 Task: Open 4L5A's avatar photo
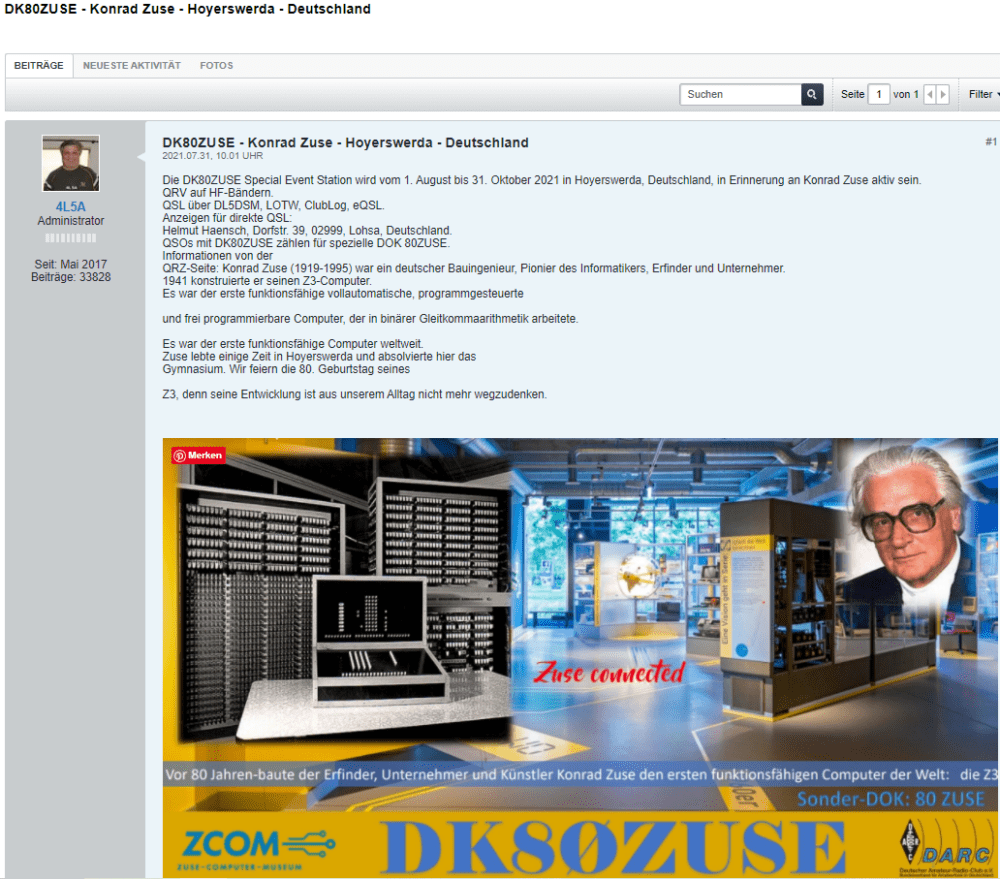click(x=70, y=162)
